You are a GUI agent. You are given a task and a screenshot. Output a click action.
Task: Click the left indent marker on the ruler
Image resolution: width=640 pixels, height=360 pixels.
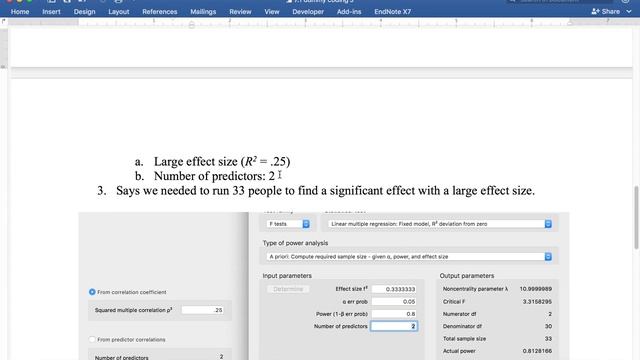pyautogui.click(x=191, y=25)
